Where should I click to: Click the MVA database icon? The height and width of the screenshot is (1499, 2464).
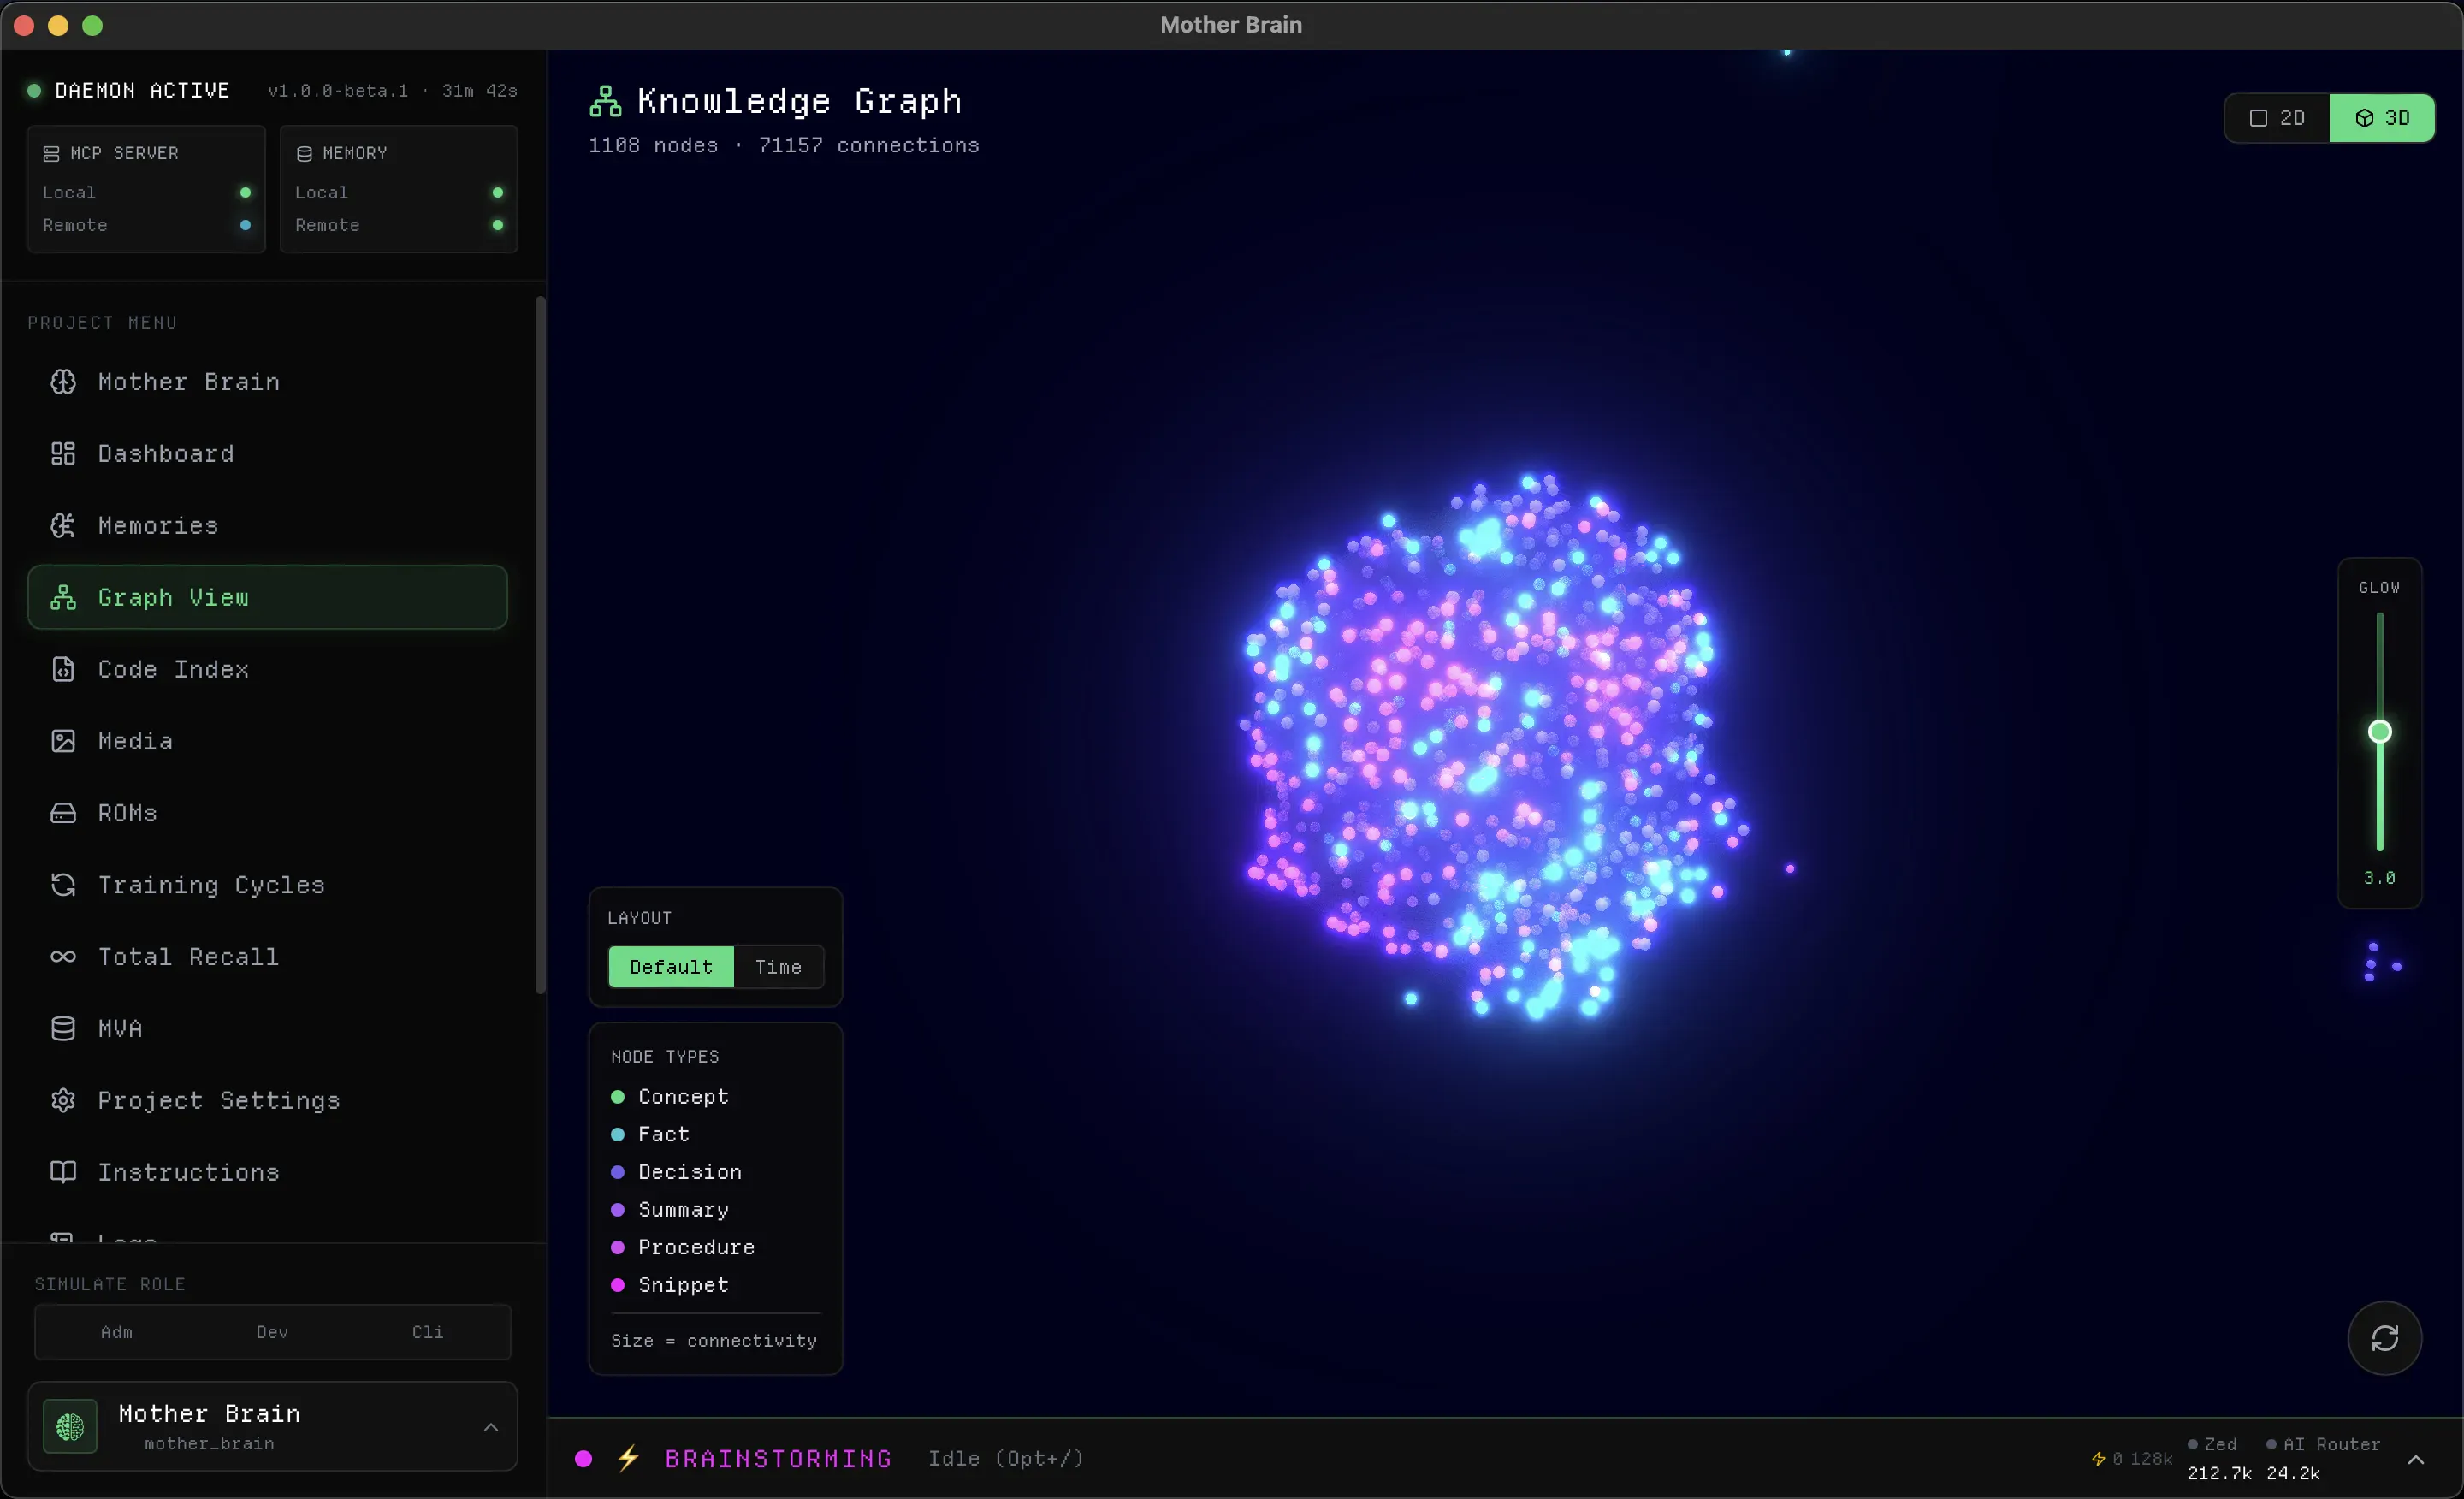pyautogui.click(x=63, y=1029)
